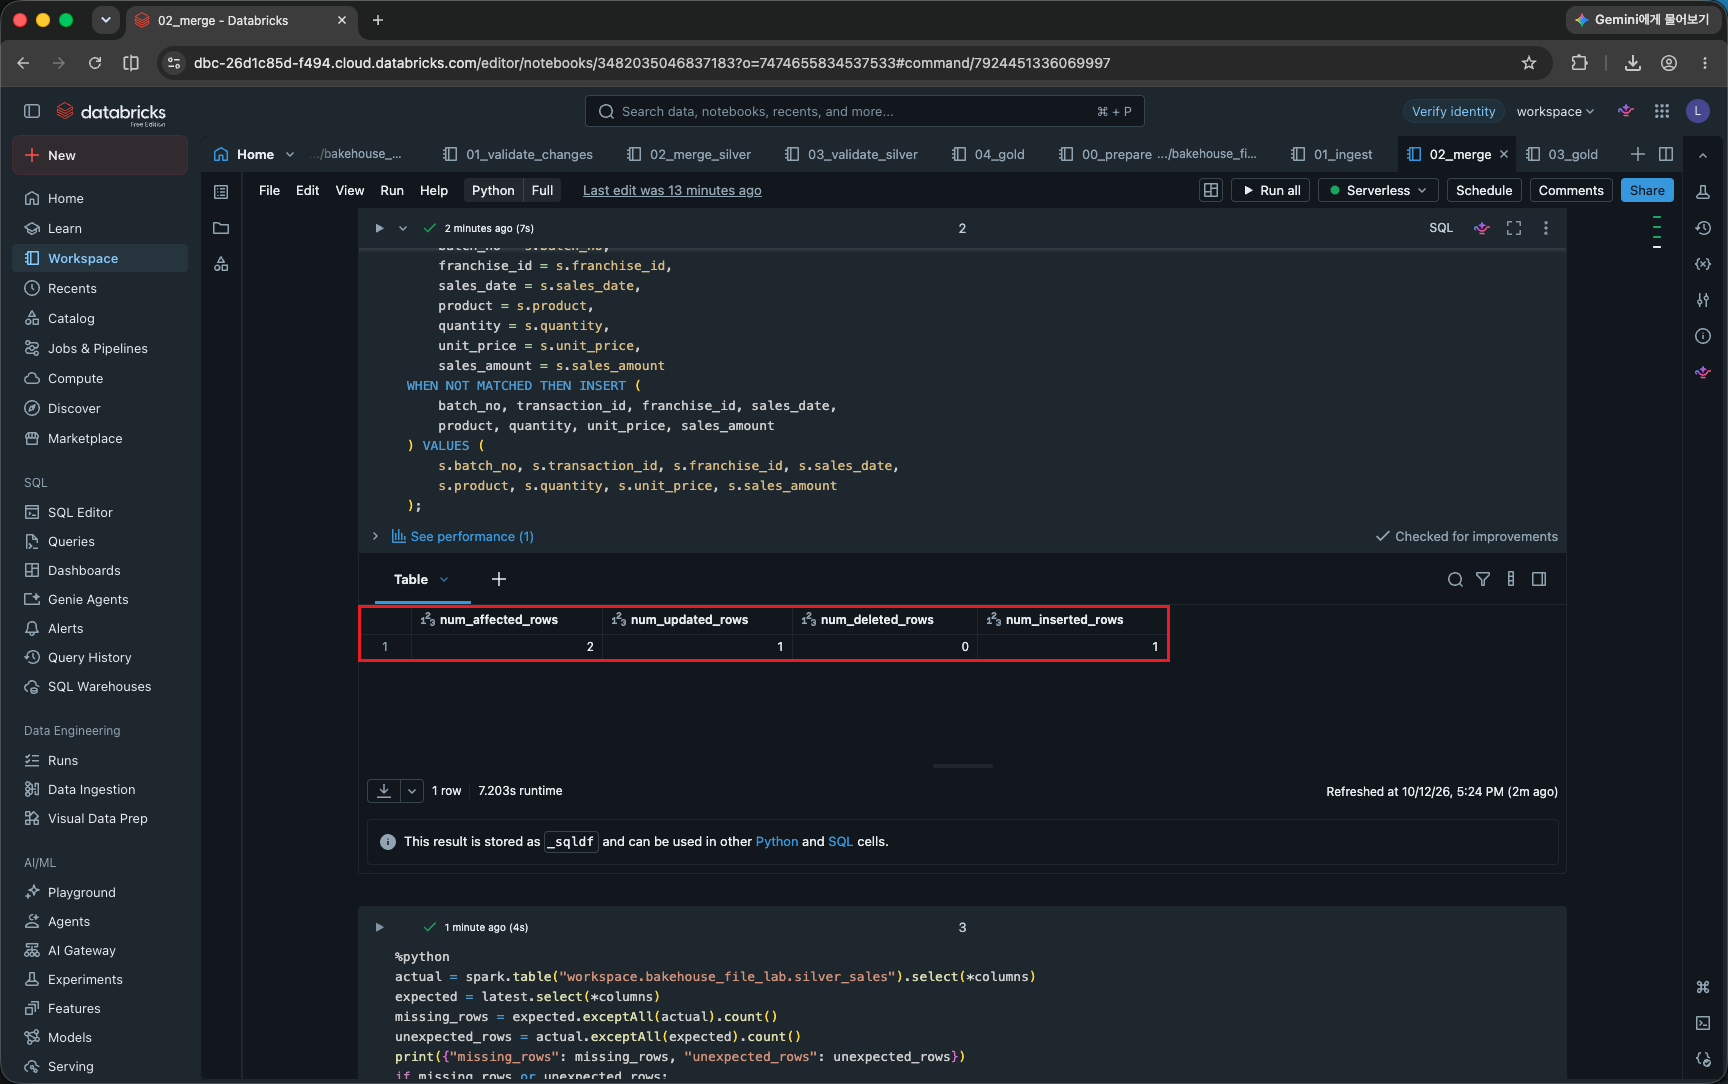
Task: Open the Schedule button
Action: pyautogui.click(x=1484, y=190)
